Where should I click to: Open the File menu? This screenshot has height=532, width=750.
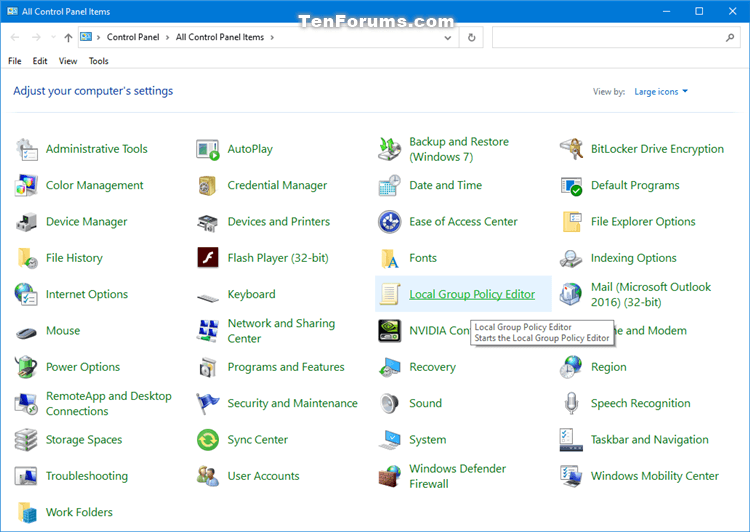[x=15, y=61]
